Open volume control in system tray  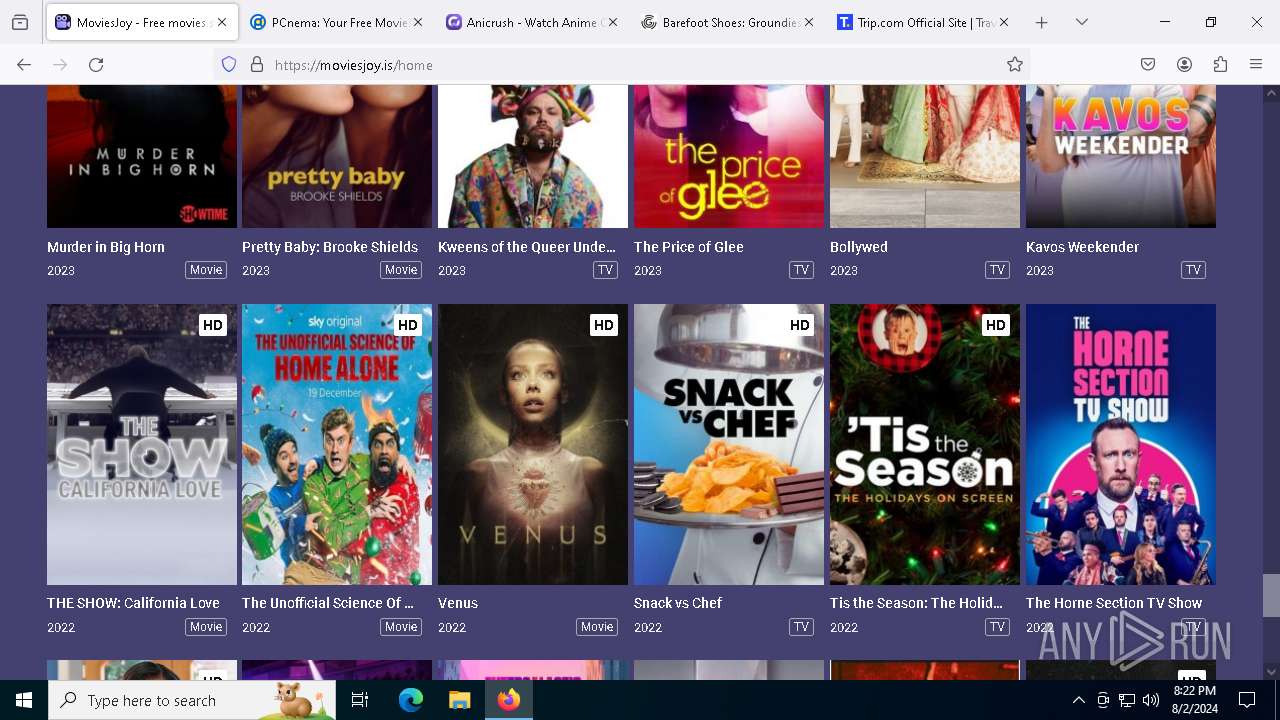1150,700
